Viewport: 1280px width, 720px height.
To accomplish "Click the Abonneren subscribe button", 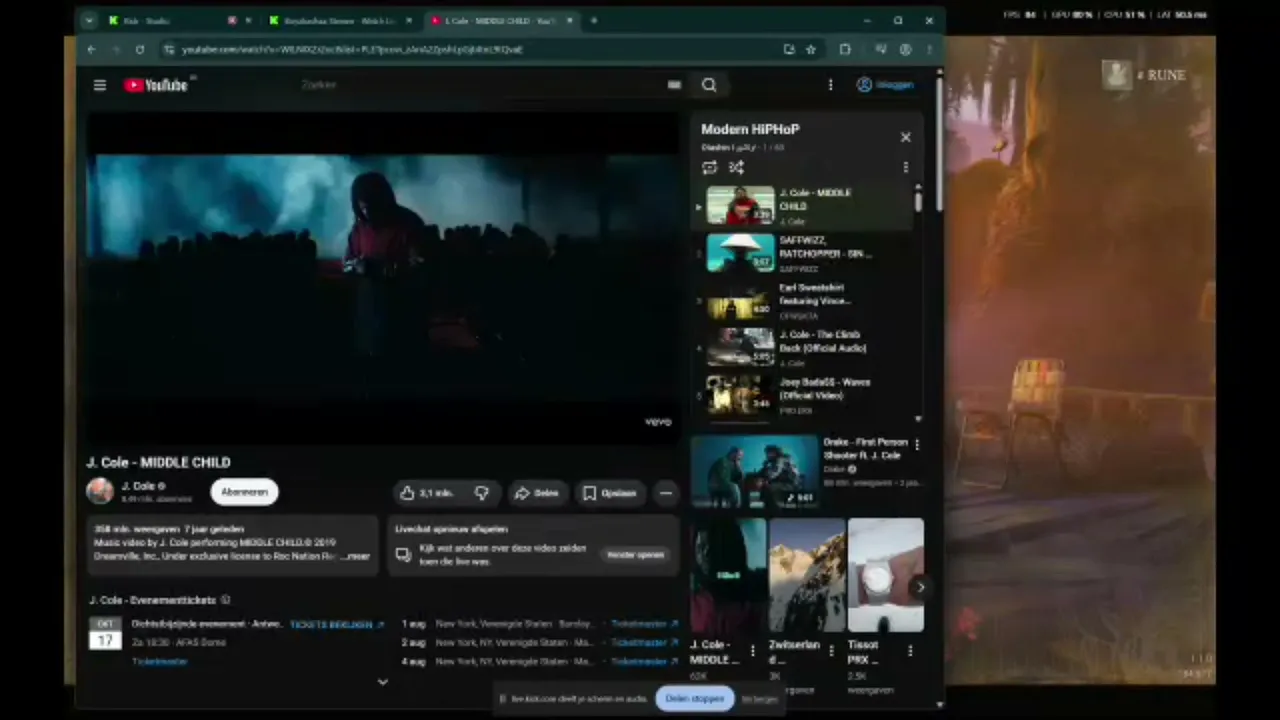I will (x=244, y=492).
